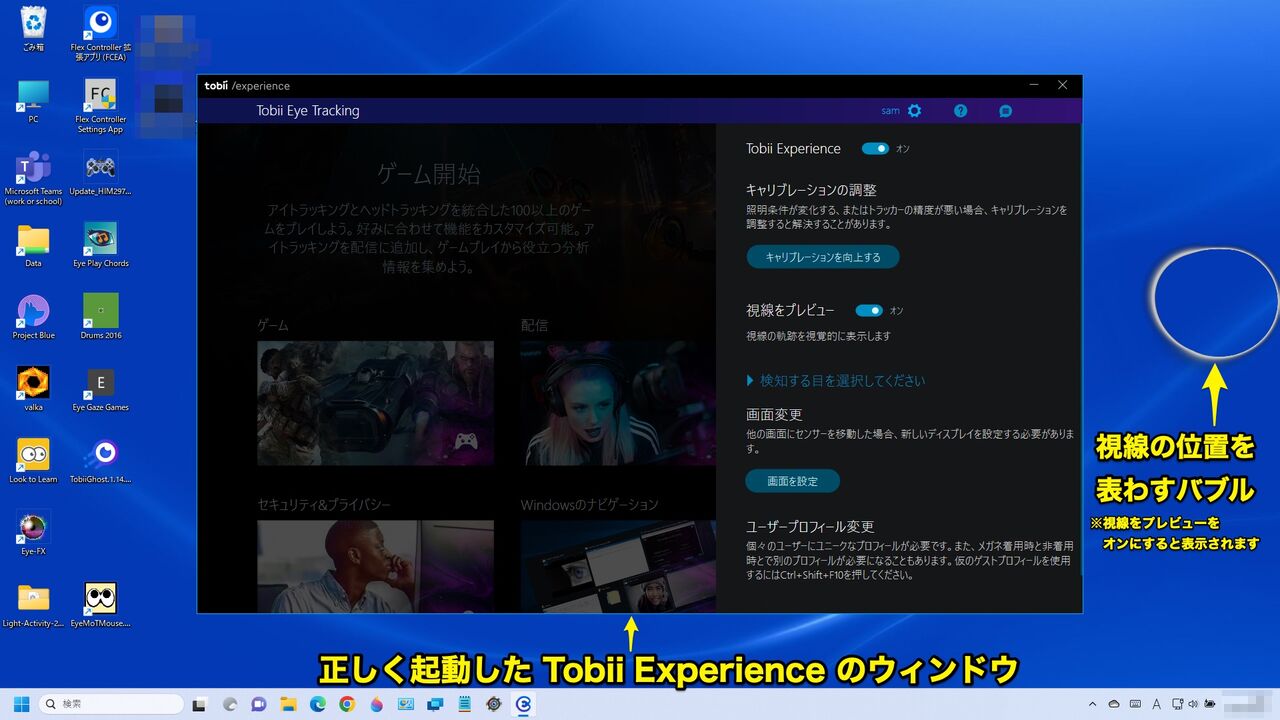Turn off the Tobii Experience switch
Viewport: 1280px width, 720px height.
point(875,148)
